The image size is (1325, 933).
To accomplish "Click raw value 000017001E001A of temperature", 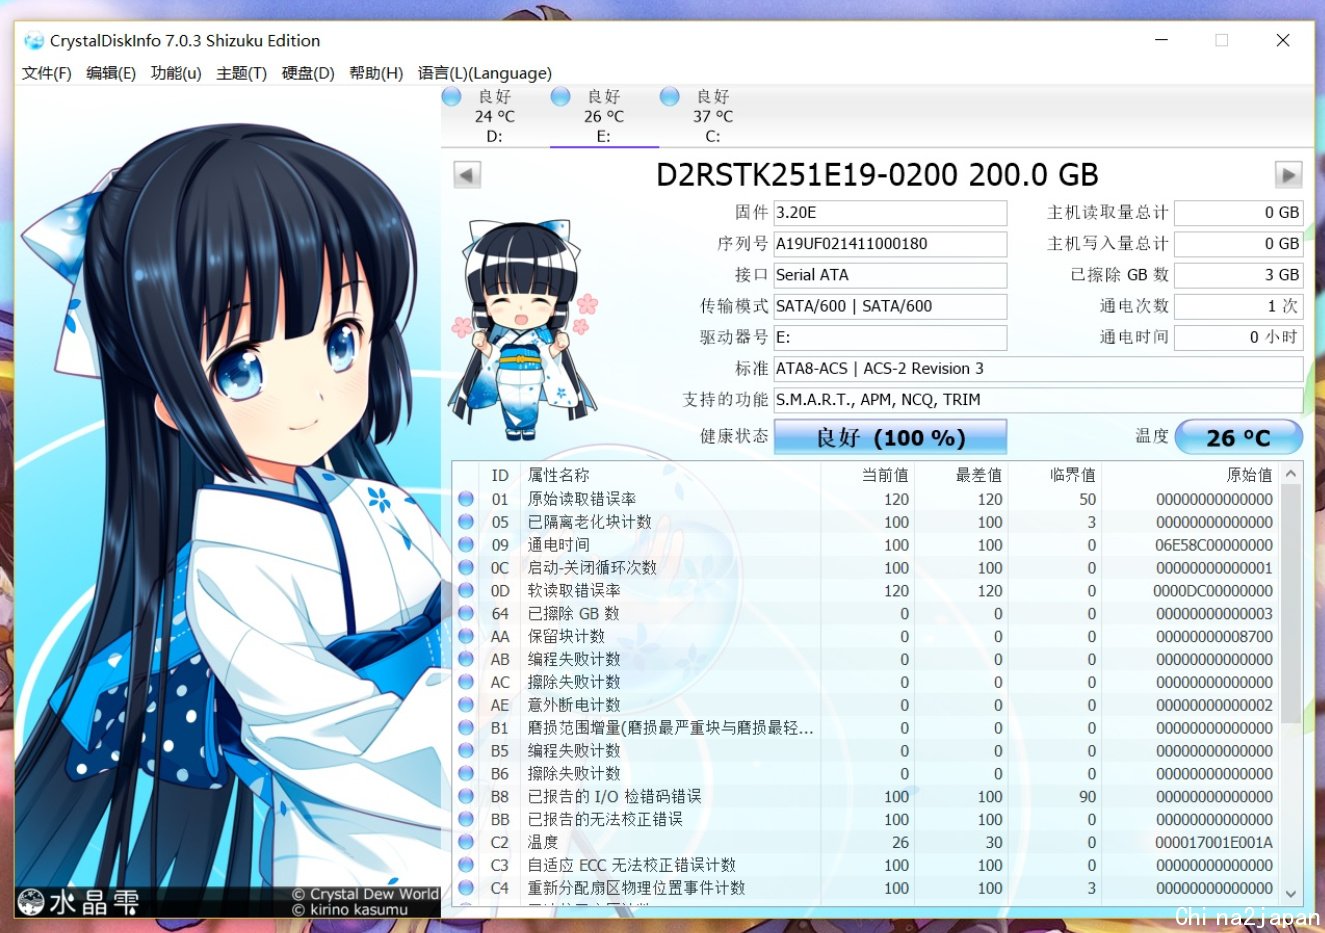I will pyautogui.click(x=1214, y=843).
